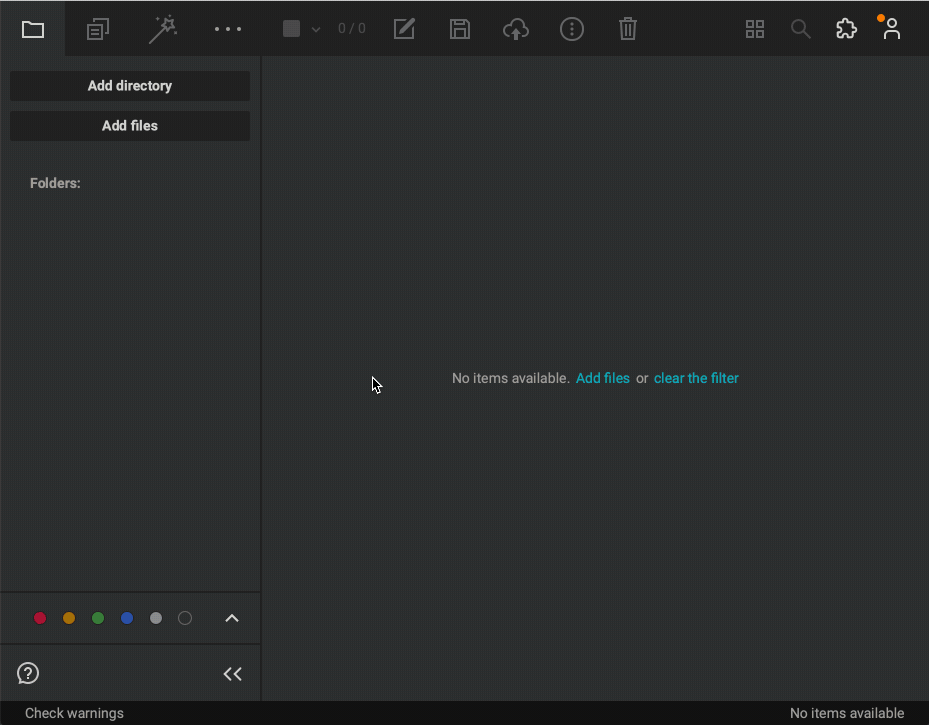Switch to grid view layout
929x725 pixels.
(x=754, y=28)
